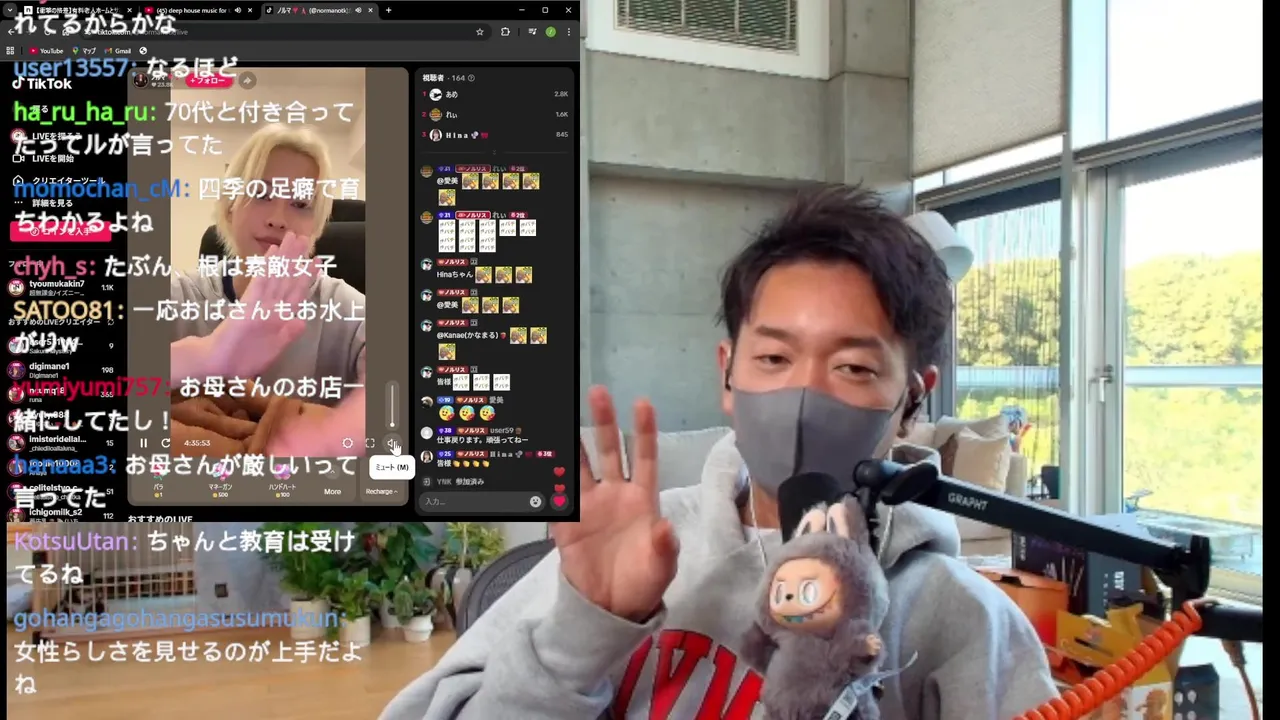Tap the pink heart like button
Image resolution: width=1280 pixels, height=720 pixels.
tap(559, 502)
